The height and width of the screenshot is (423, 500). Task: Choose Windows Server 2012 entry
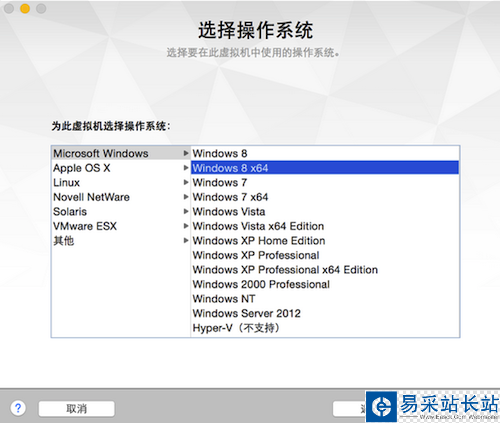pyautogui.click(x=325, y=313)
